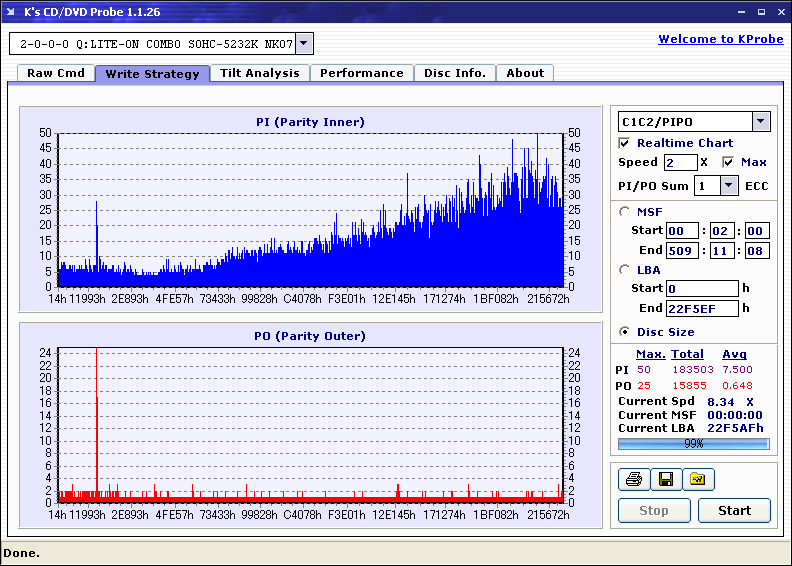Uncheck the Max speed checkbox

coord(728,163)
